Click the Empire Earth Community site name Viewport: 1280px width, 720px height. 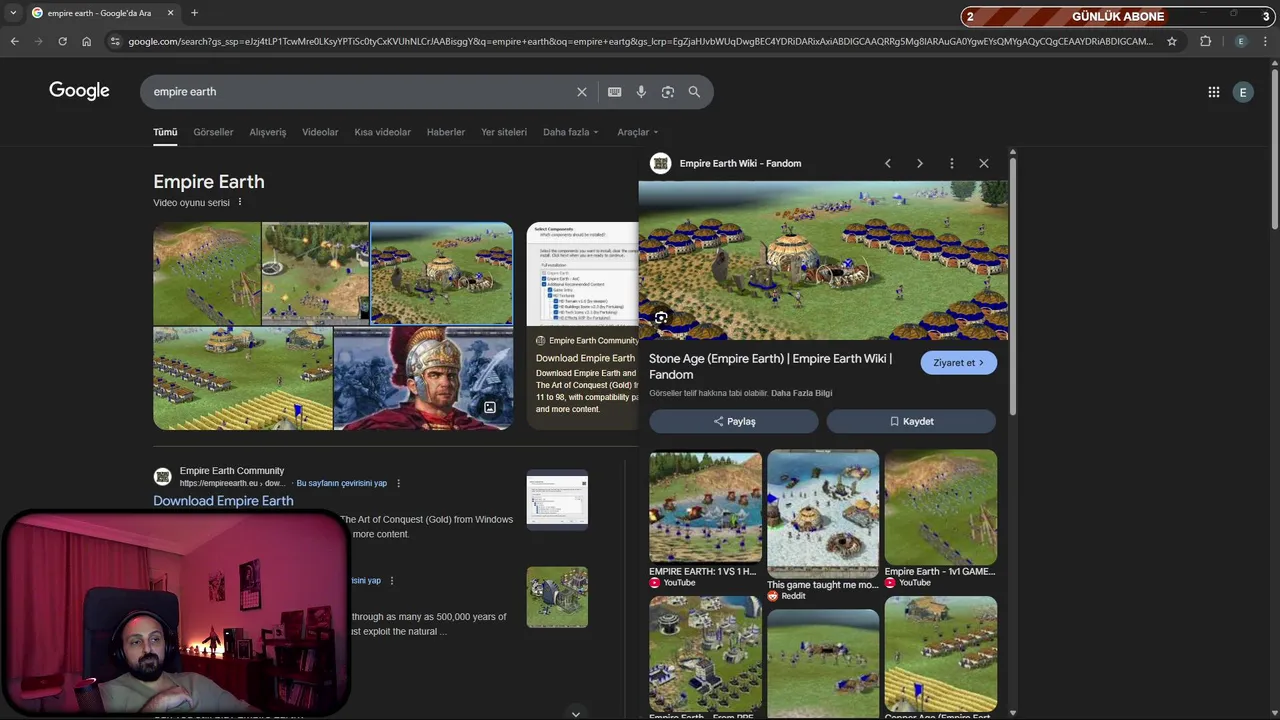click(232, 471)
